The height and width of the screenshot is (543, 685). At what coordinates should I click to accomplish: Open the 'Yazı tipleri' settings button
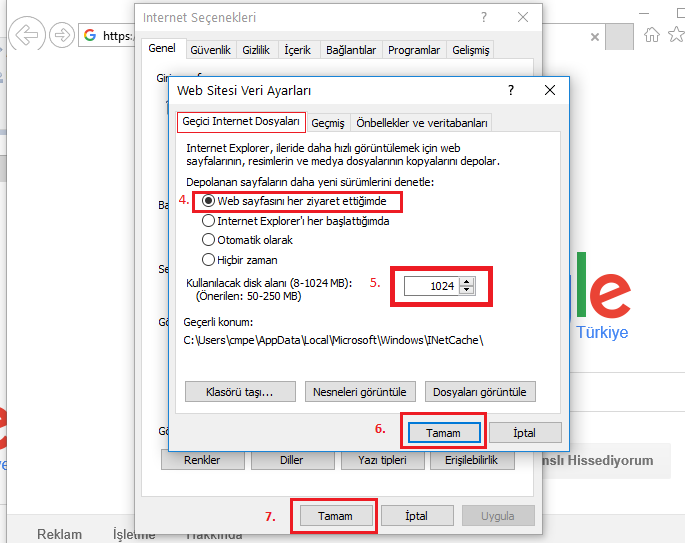(375, 461)
